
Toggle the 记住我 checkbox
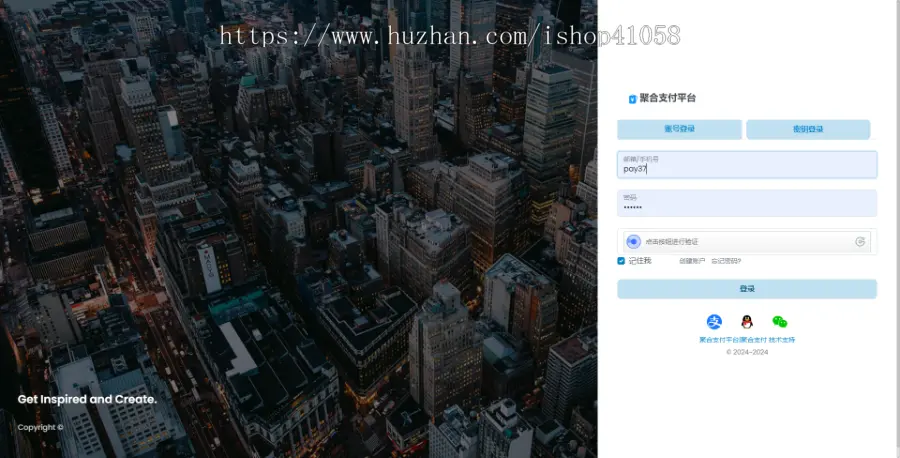click(x=621, y=261)
